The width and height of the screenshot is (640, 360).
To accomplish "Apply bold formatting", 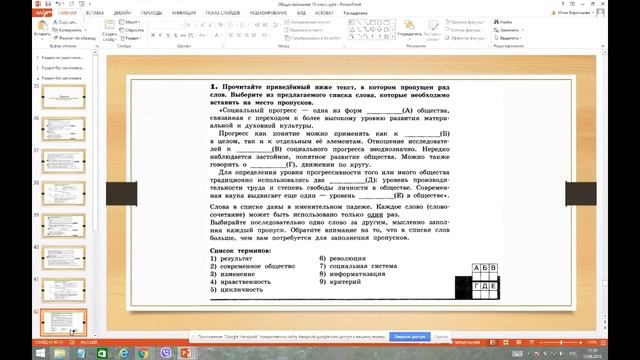I will pyautogui.click(x=153, y=36).
